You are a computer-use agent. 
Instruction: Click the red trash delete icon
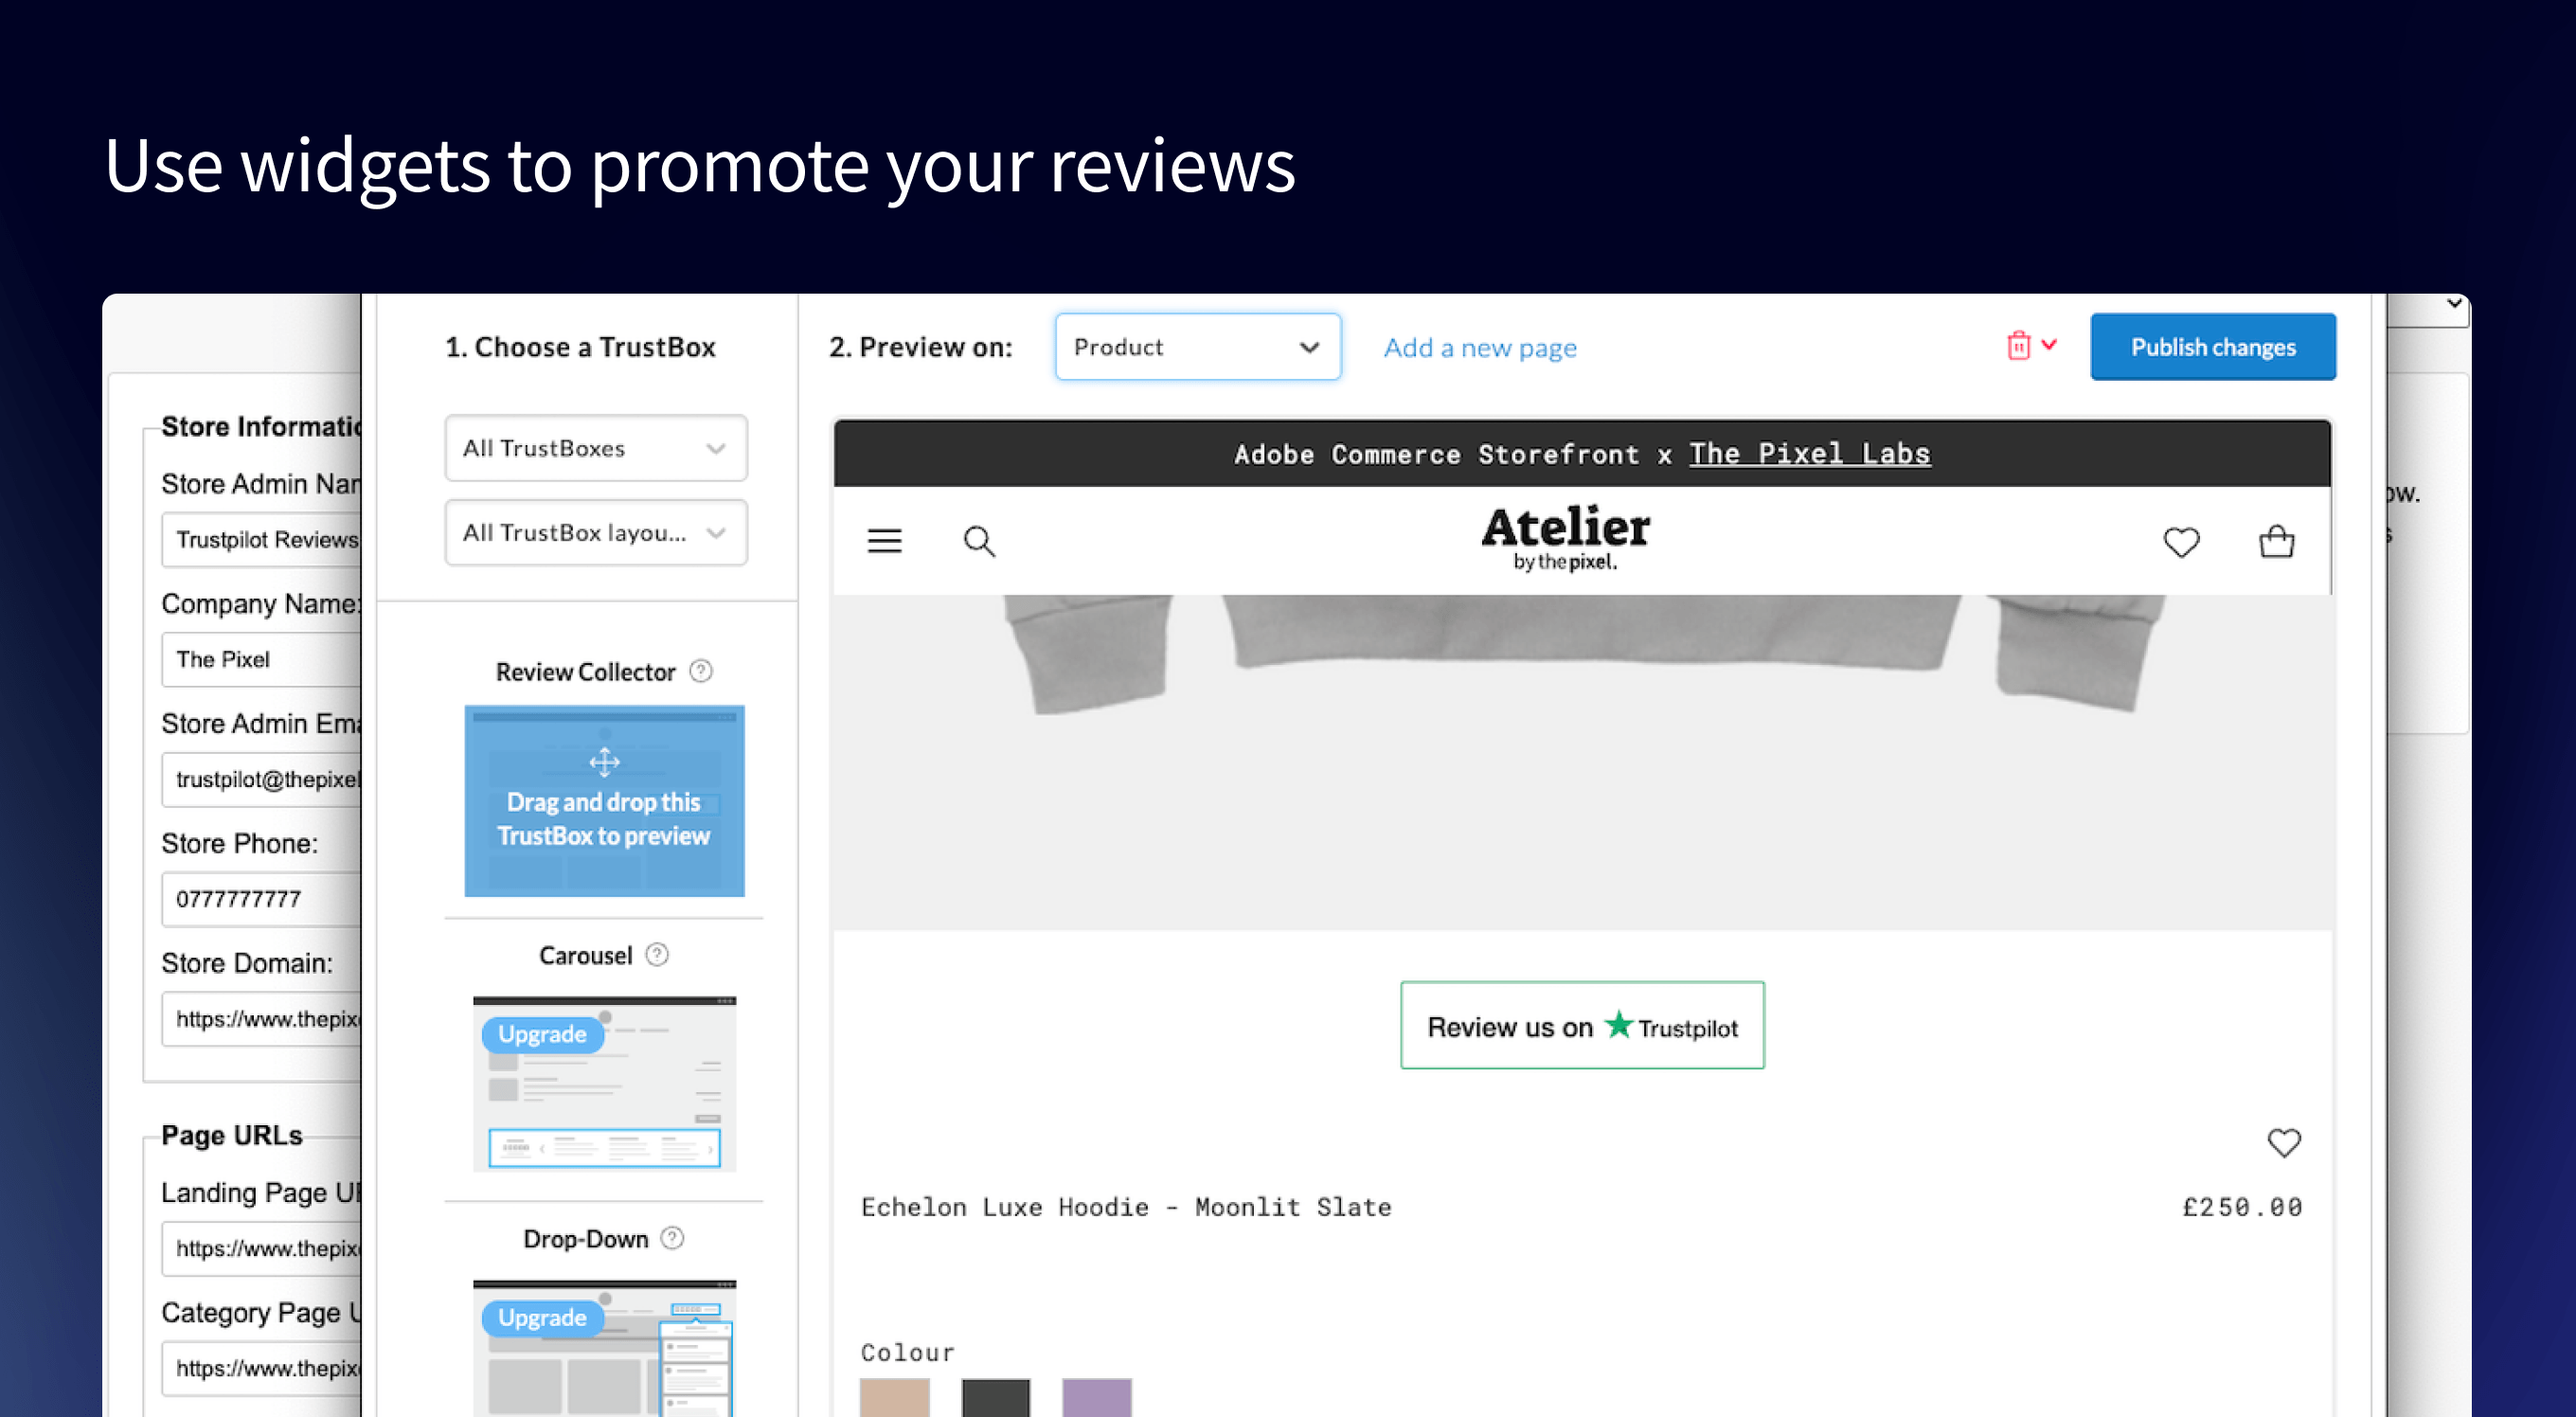pos(2018,346)
